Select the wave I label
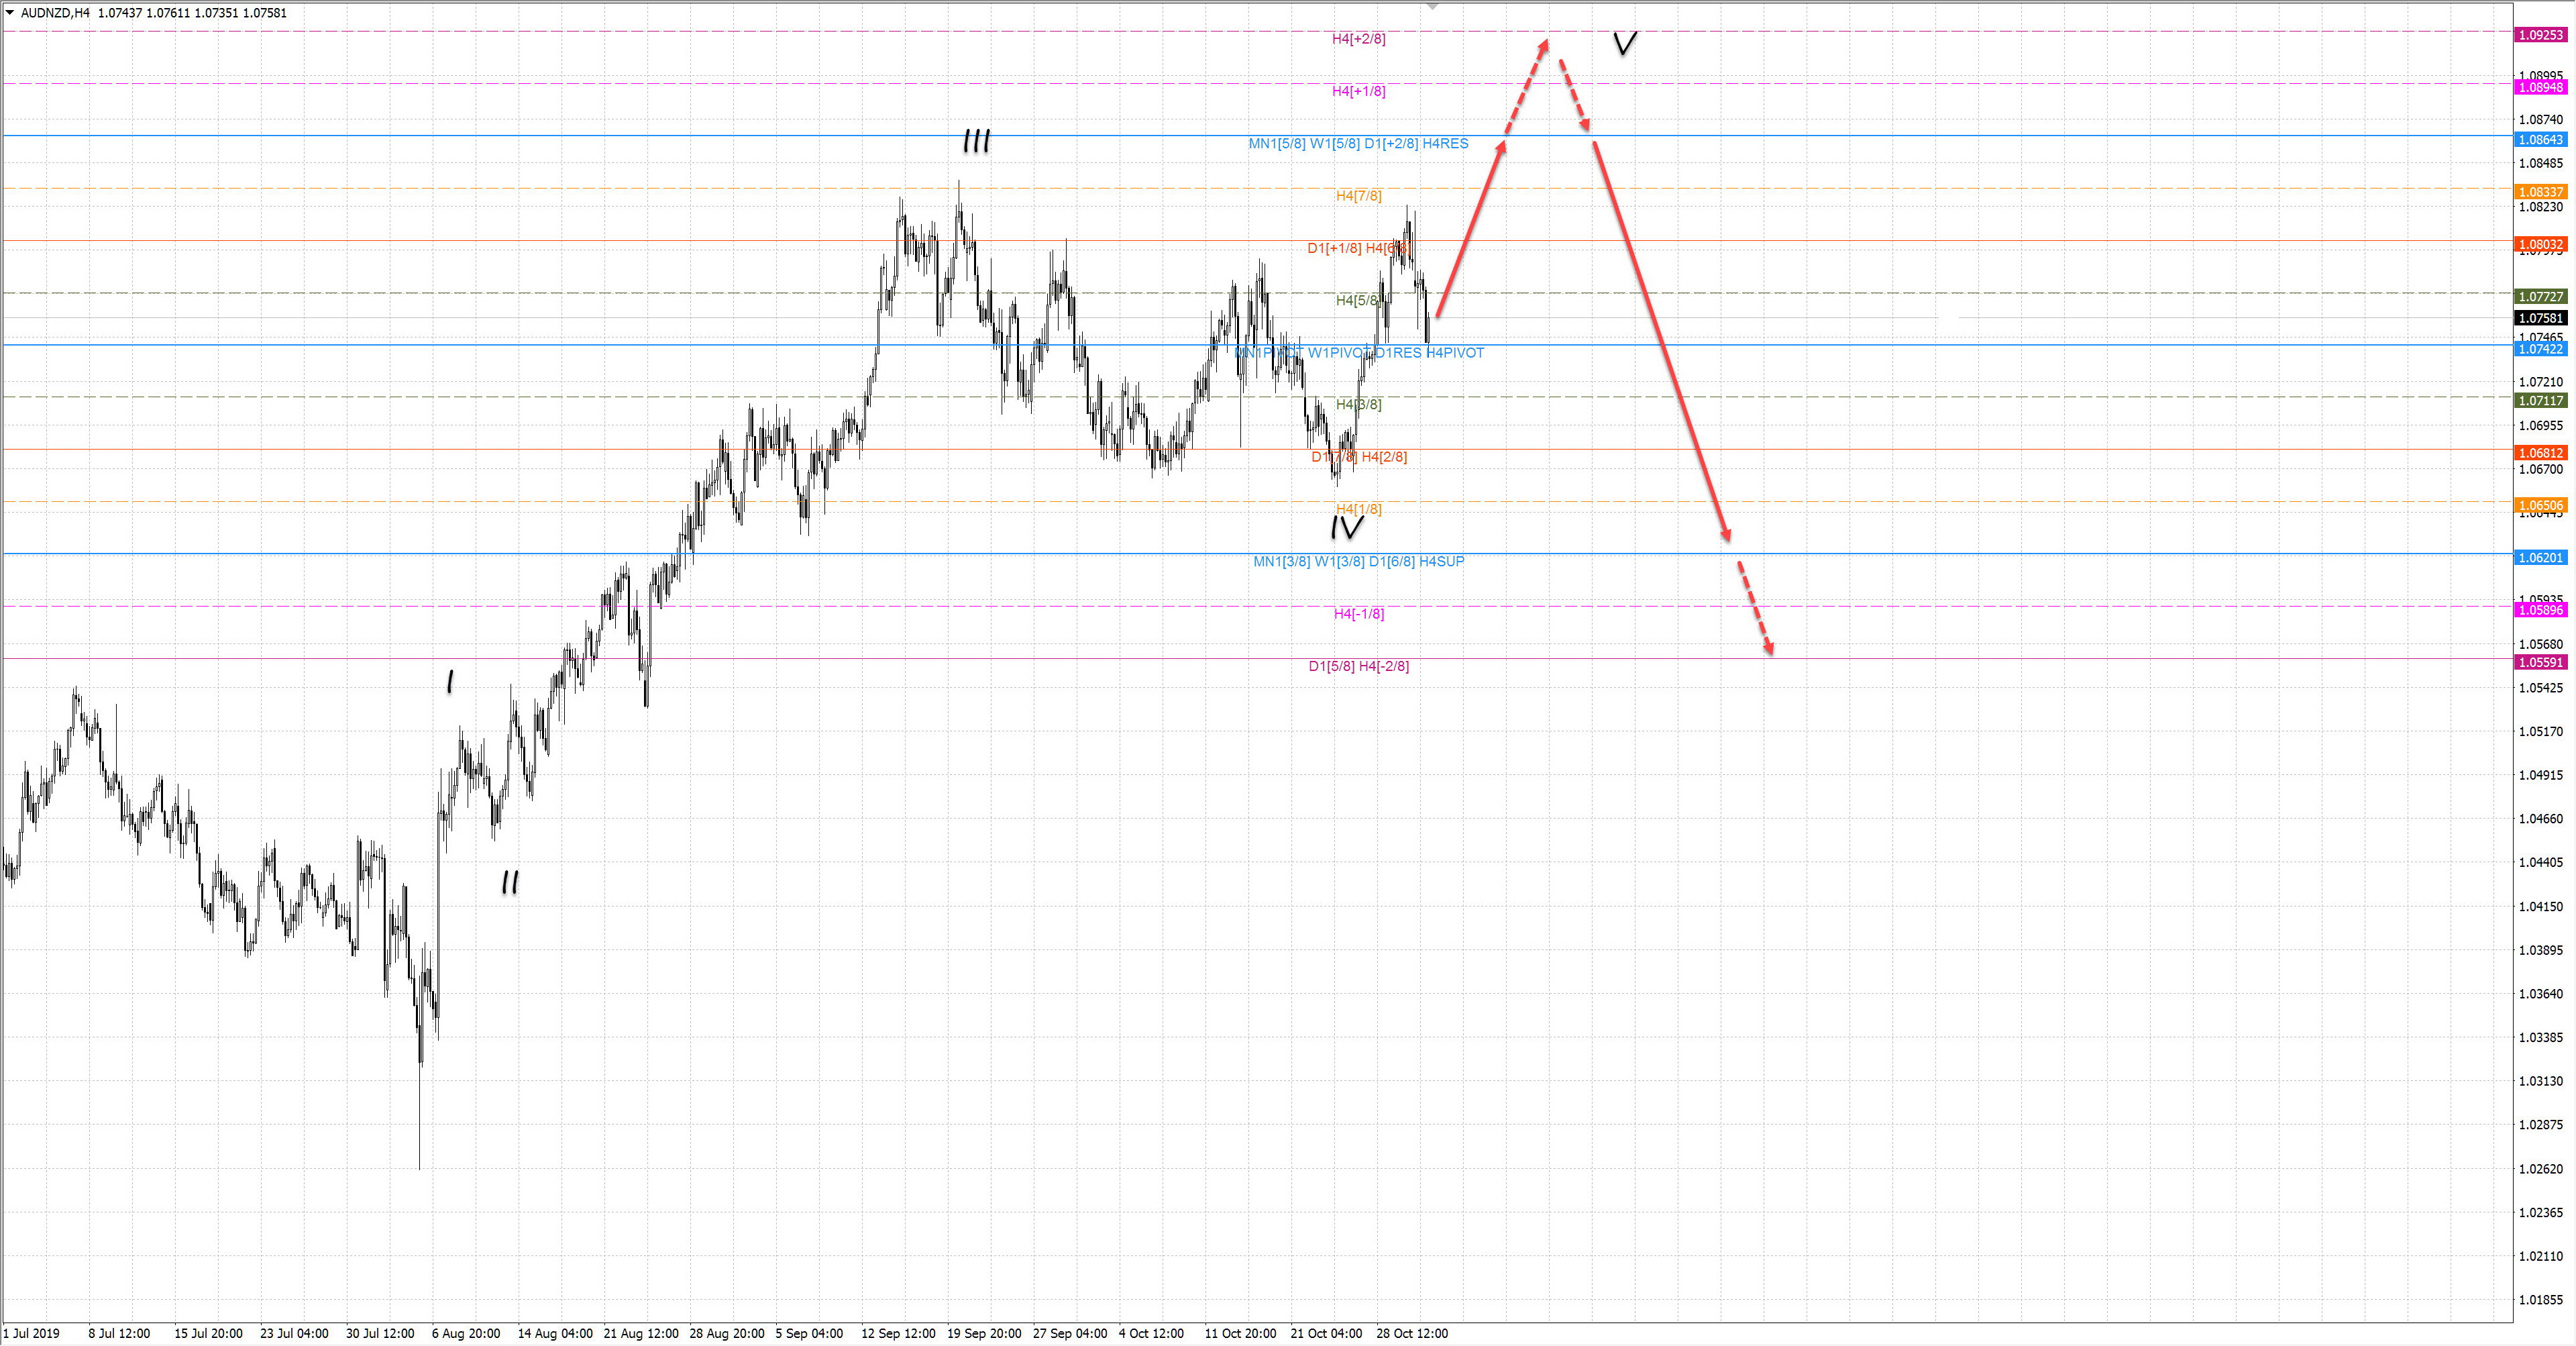Viewport: 2576px width, 1346px height. tap(450, 682)
